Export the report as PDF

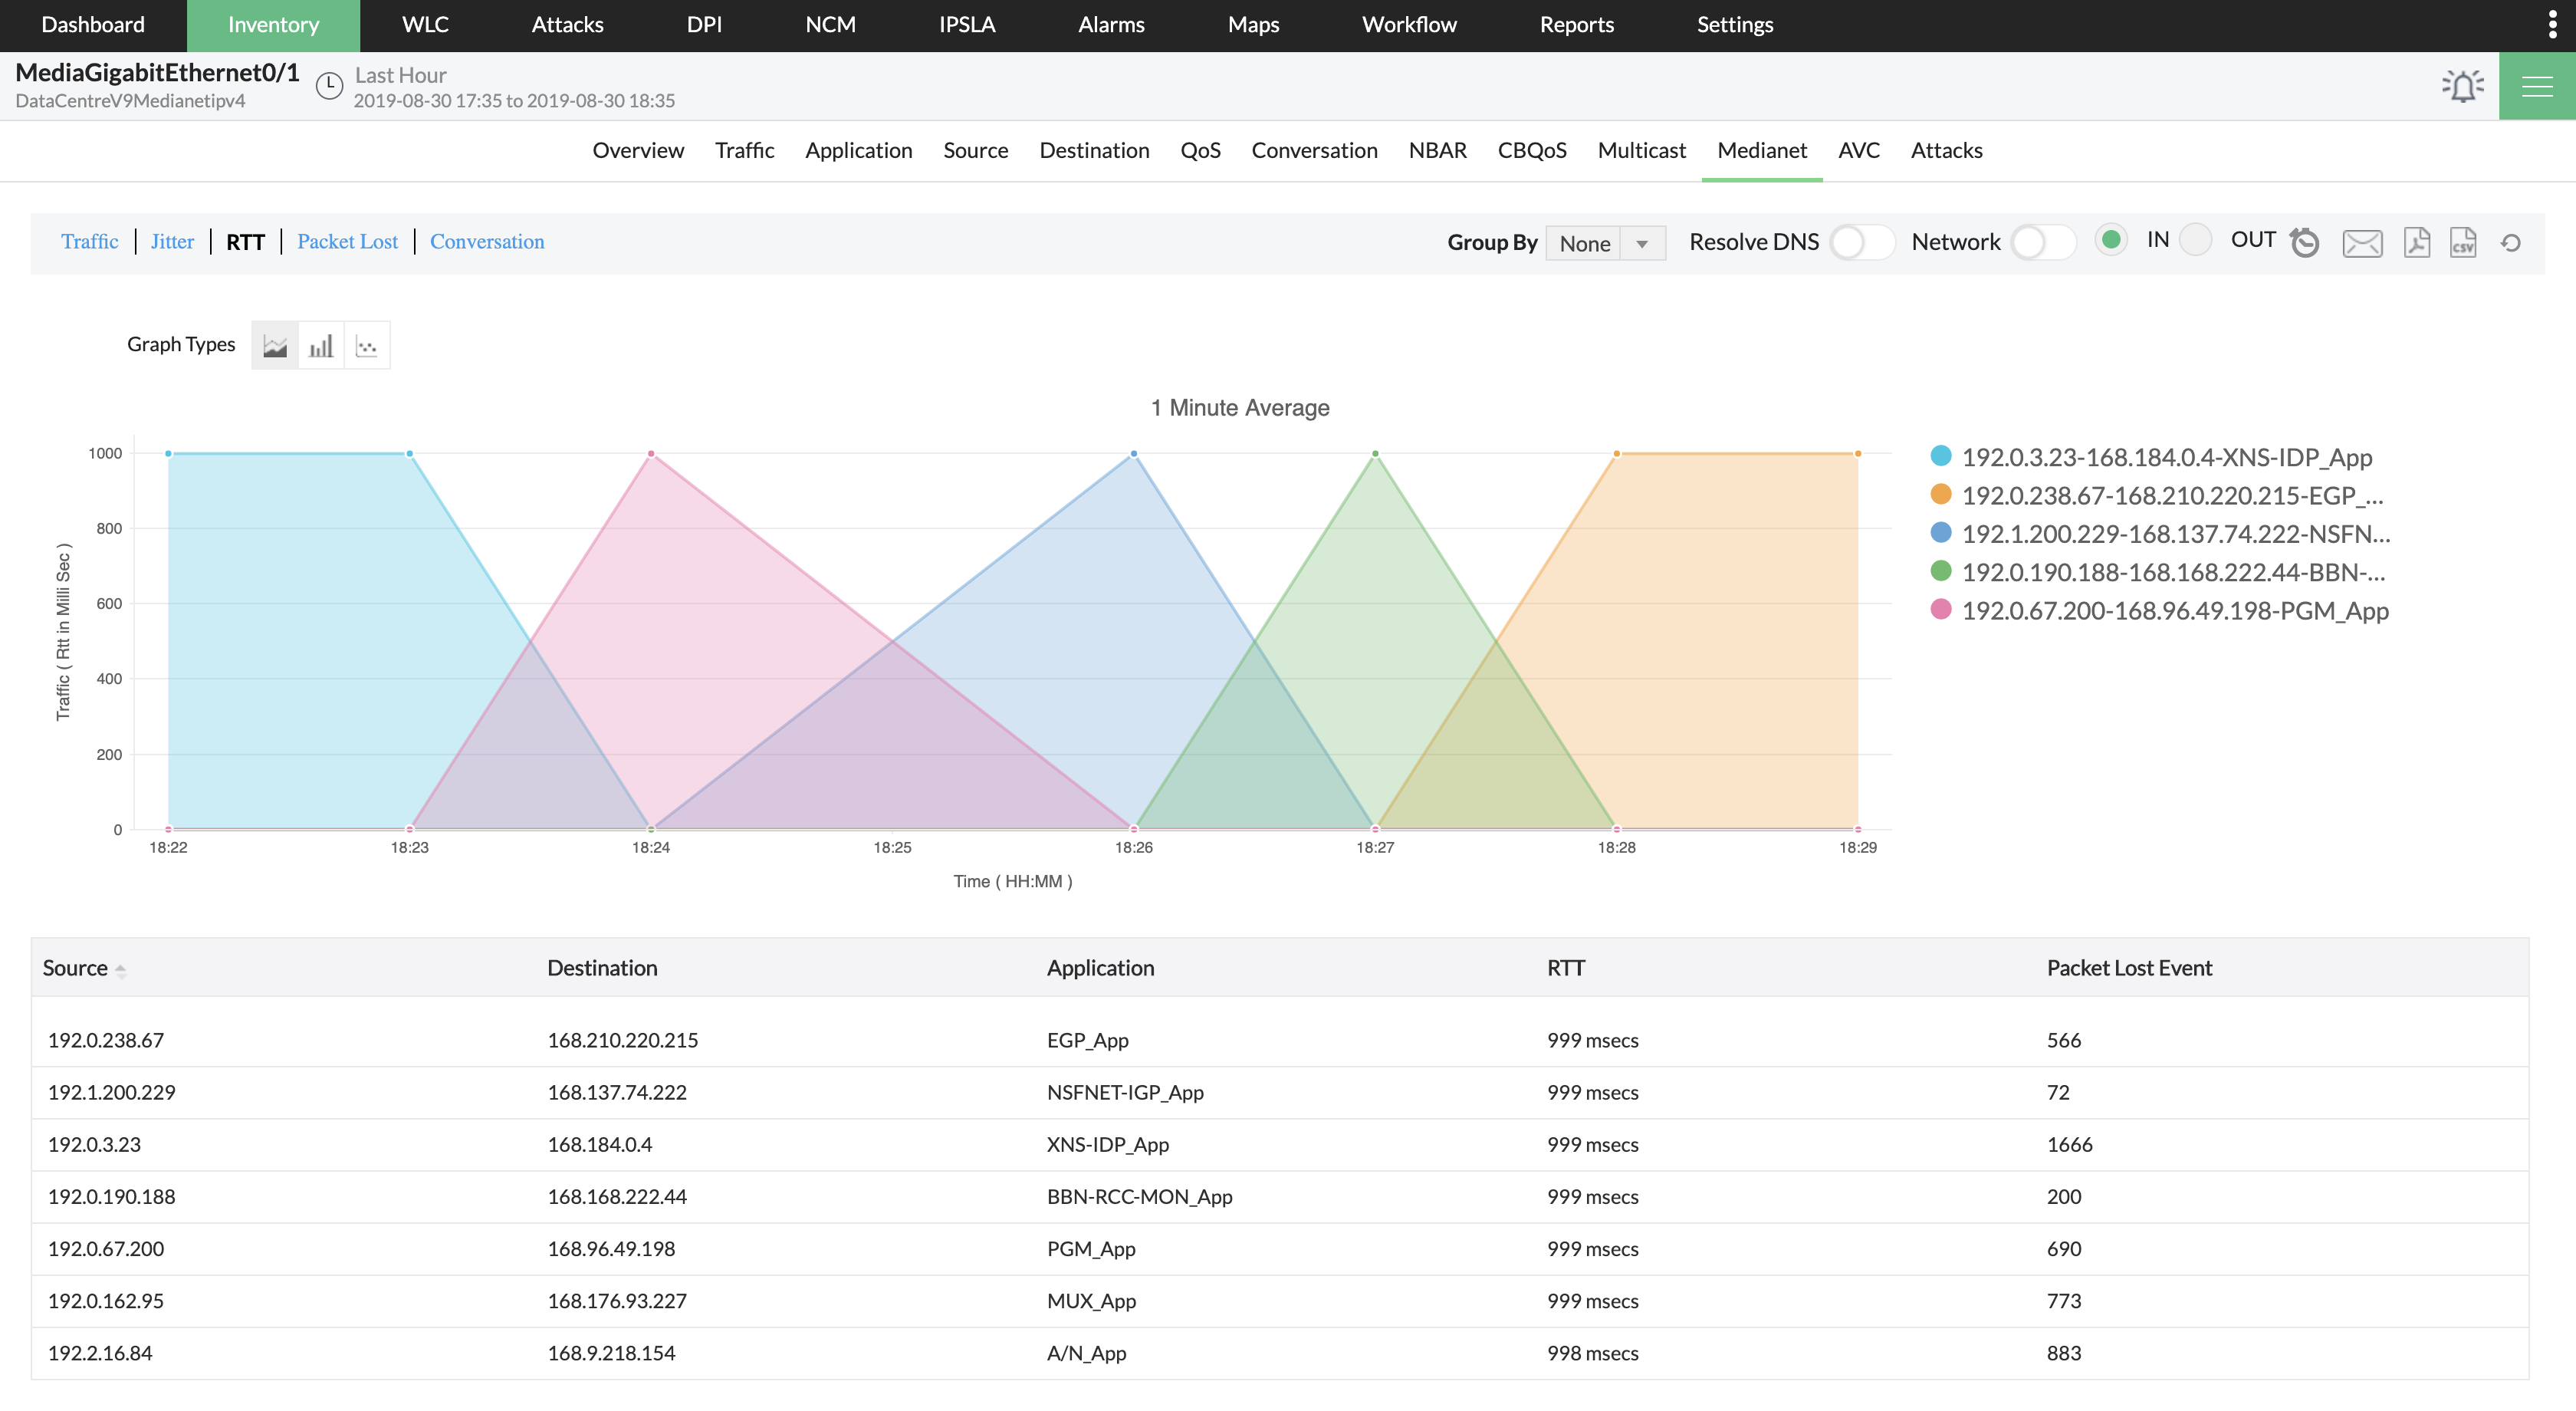pos(2417,243)
